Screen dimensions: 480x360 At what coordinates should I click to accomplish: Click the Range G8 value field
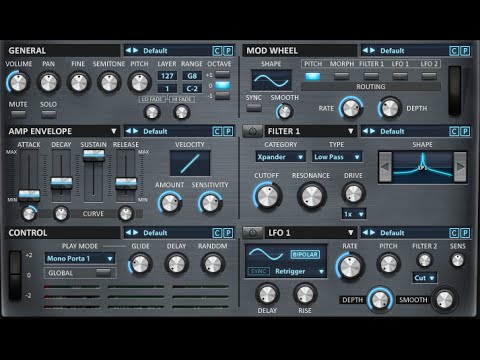click(x=192, y=76)
